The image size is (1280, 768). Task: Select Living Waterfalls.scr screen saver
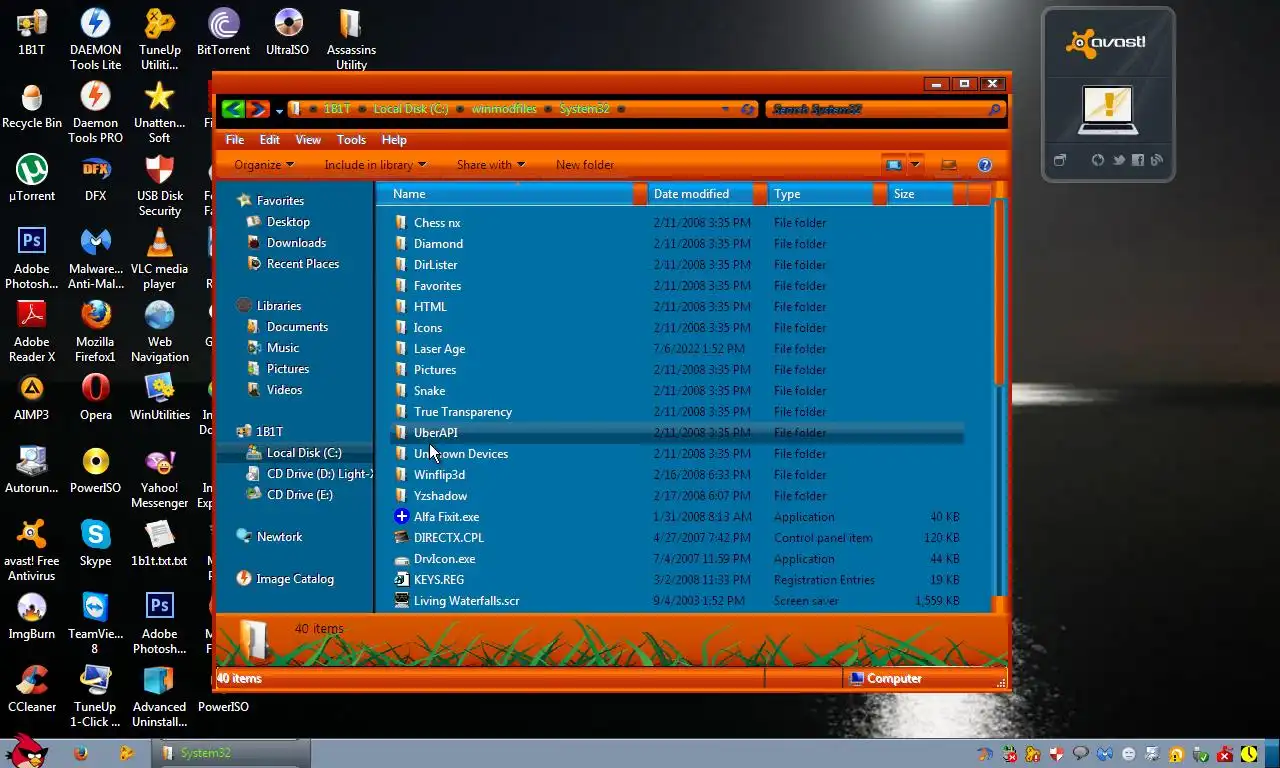[466, 601]
